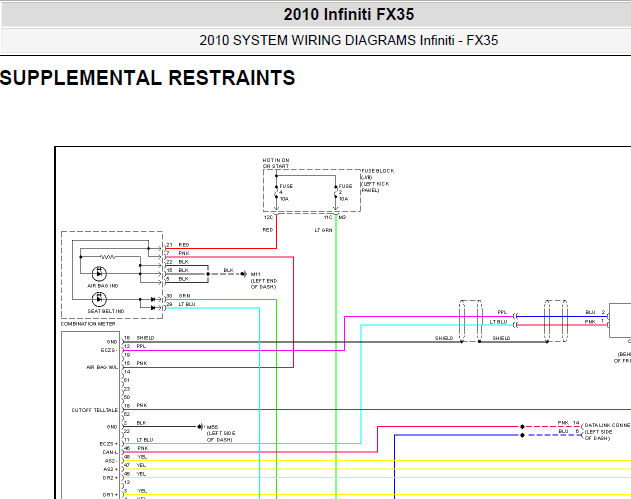This screenshot has height=499, width=631.
Task: Click the M55 ground symbol
Action: (200, 426)
